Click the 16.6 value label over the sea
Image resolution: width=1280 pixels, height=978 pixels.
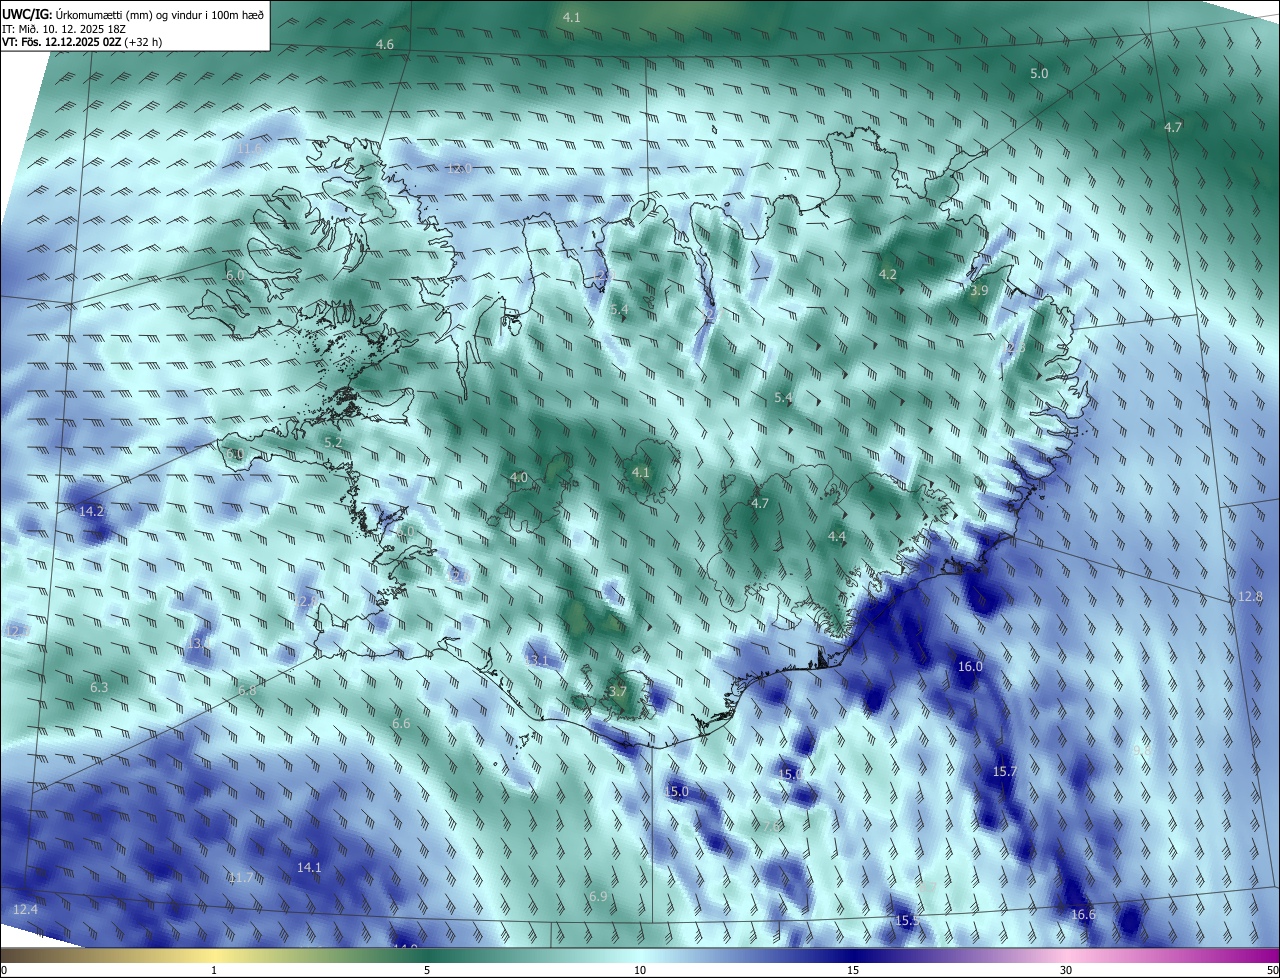(1083, 914)
